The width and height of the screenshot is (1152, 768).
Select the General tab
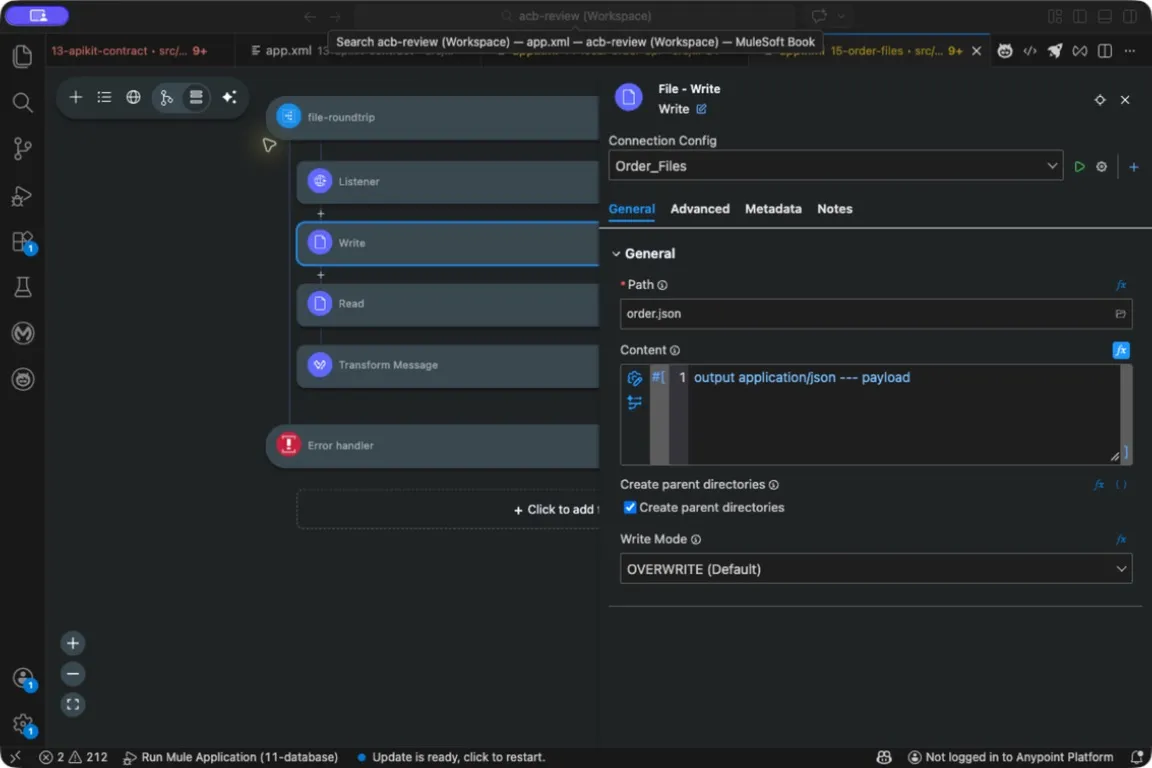point(631,209)
